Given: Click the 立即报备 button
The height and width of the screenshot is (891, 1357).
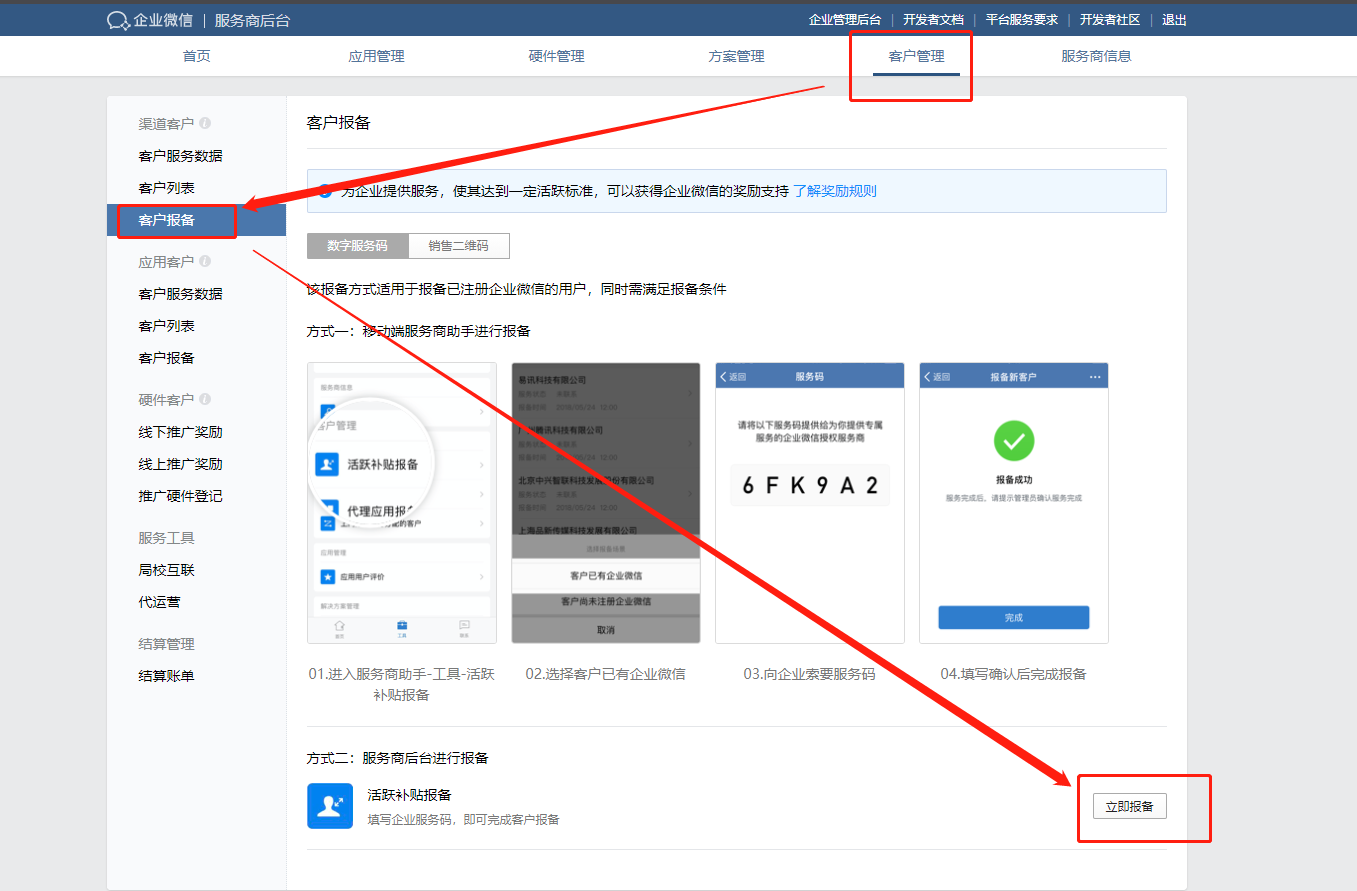Looking at the screenshot, I should click(1129, 806).
